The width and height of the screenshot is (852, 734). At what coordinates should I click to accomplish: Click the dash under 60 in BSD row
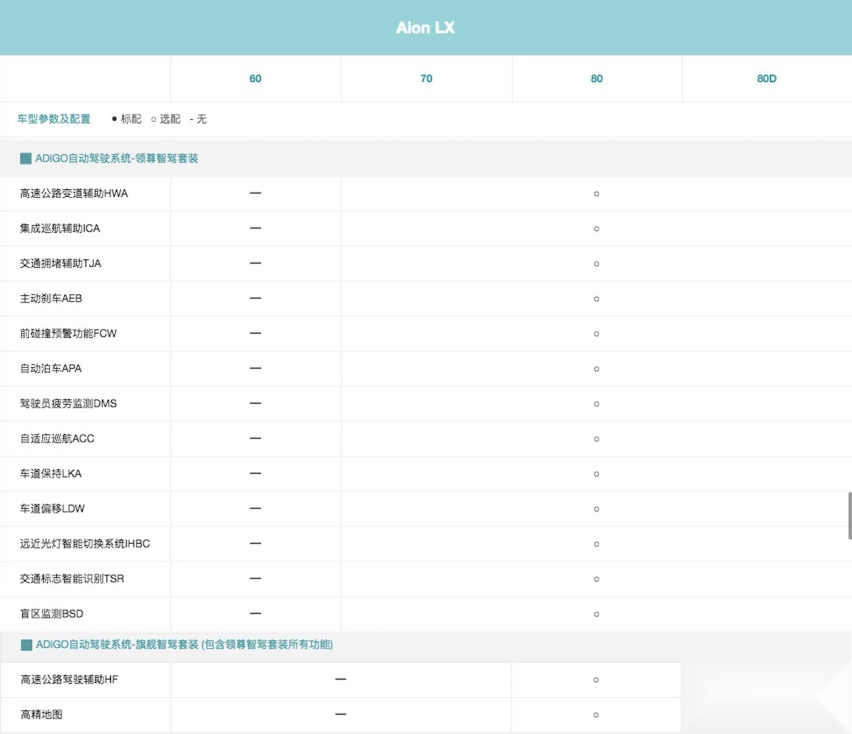tap(255, 613)
